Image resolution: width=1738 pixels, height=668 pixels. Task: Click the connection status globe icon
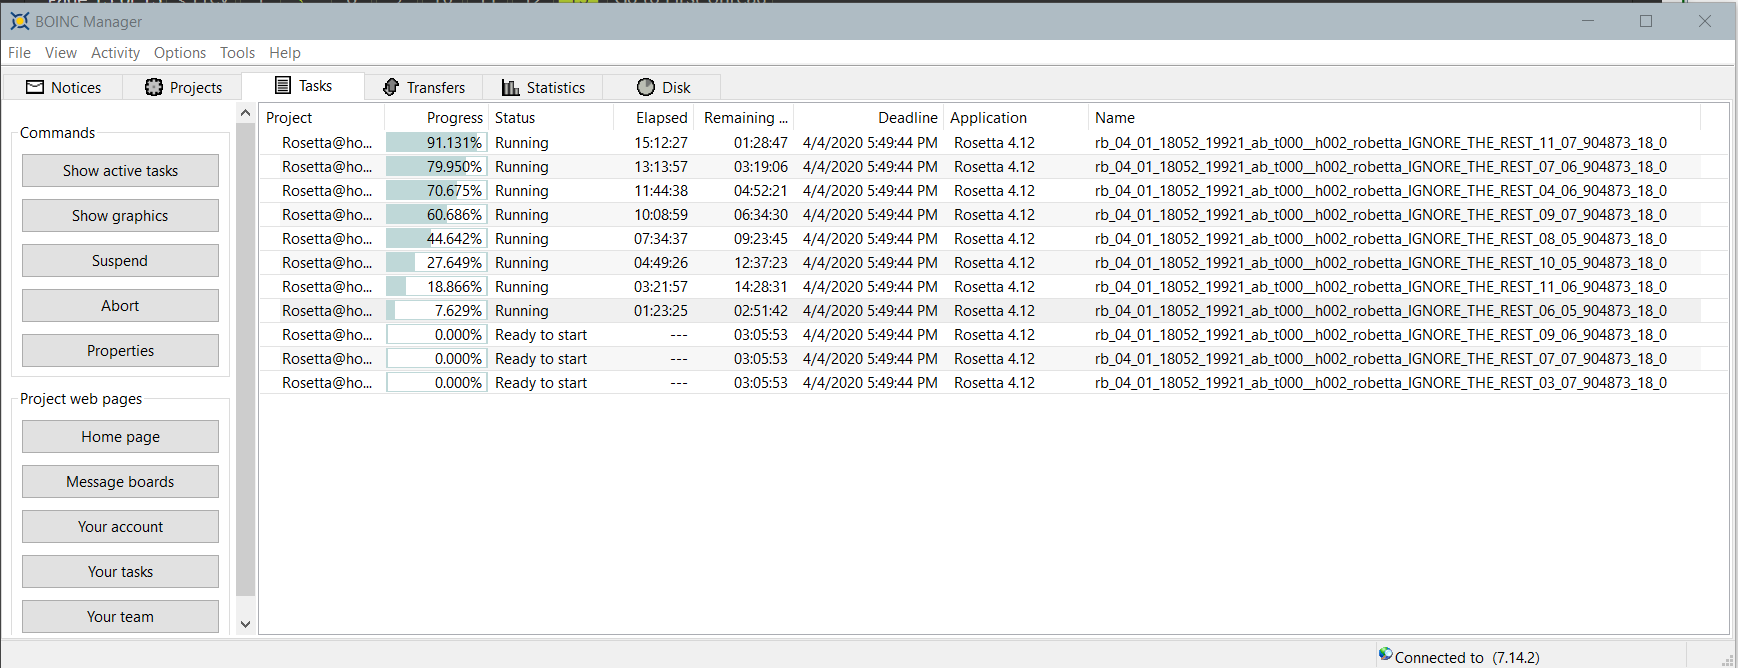1385,654
